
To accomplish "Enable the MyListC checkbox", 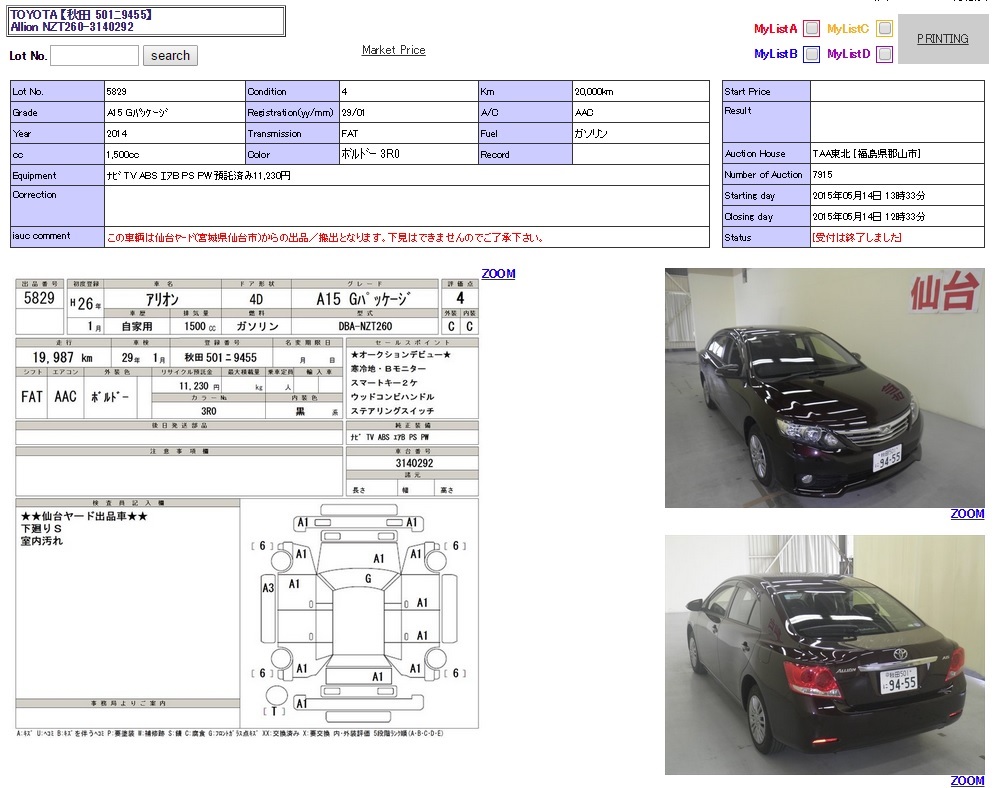I will 884,28.
